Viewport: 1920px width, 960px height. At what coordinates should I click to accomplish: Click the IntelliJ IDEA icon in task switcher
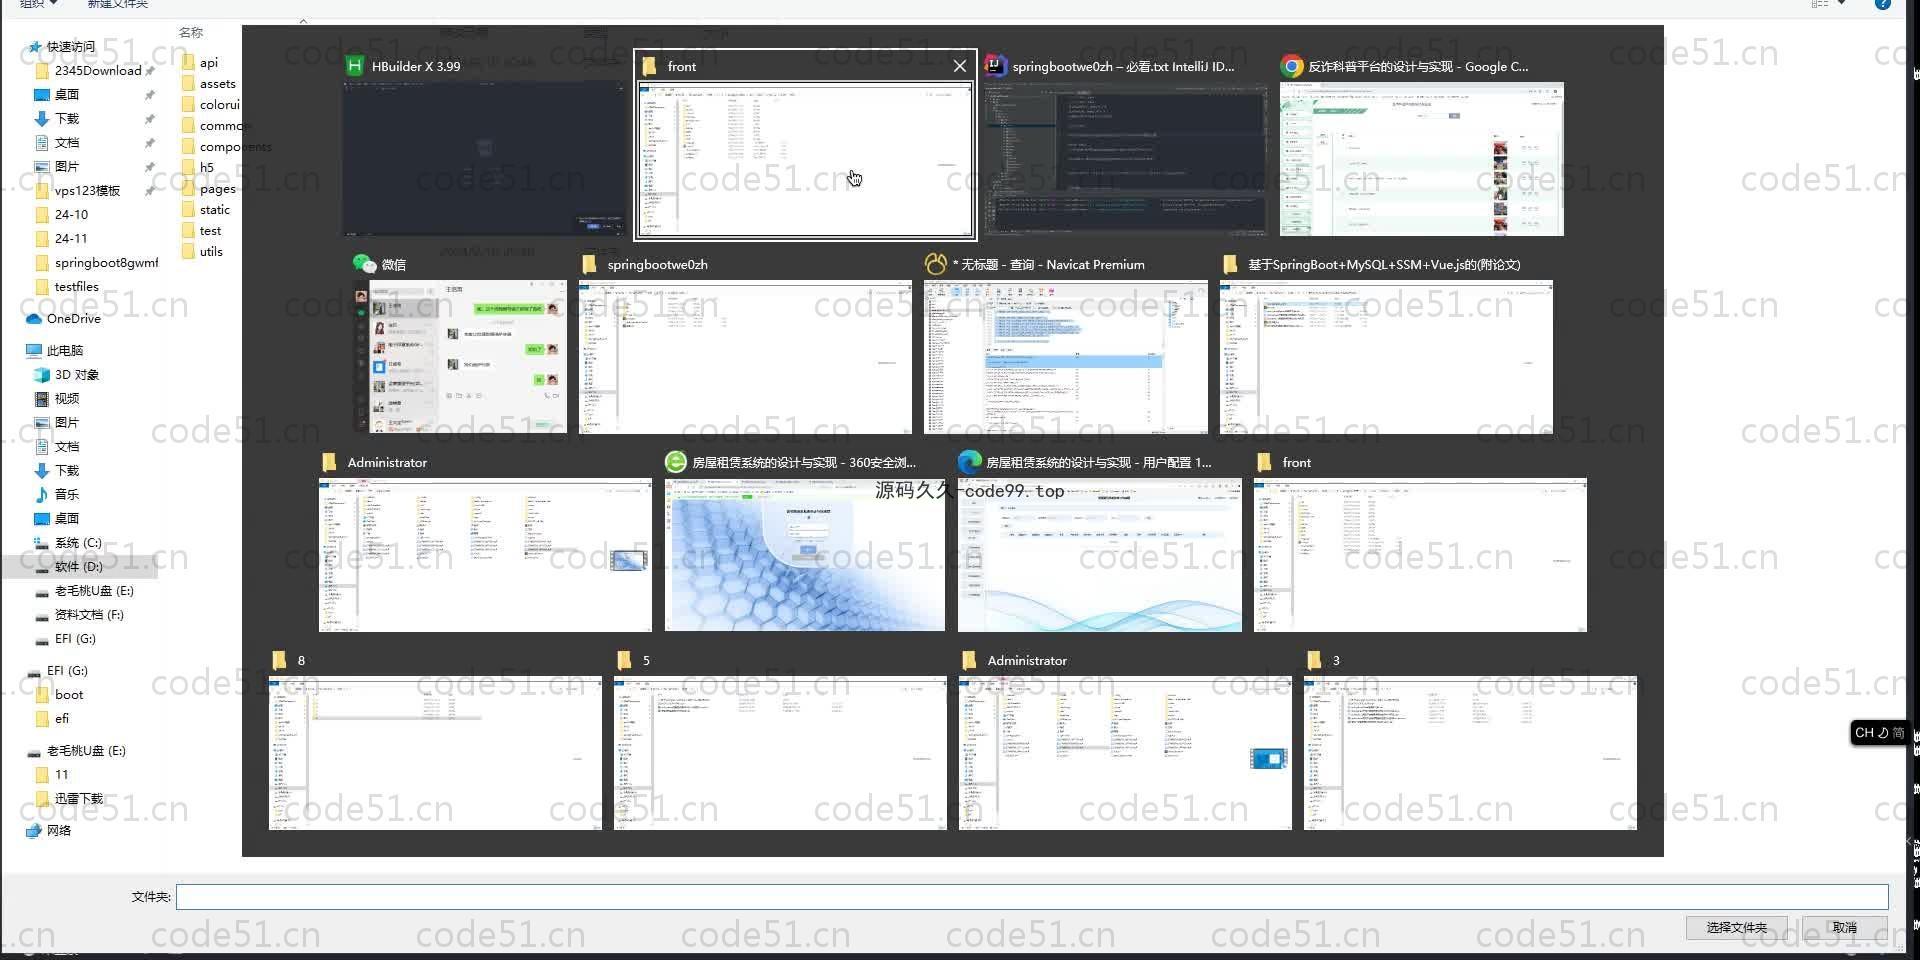click(995, 66)
